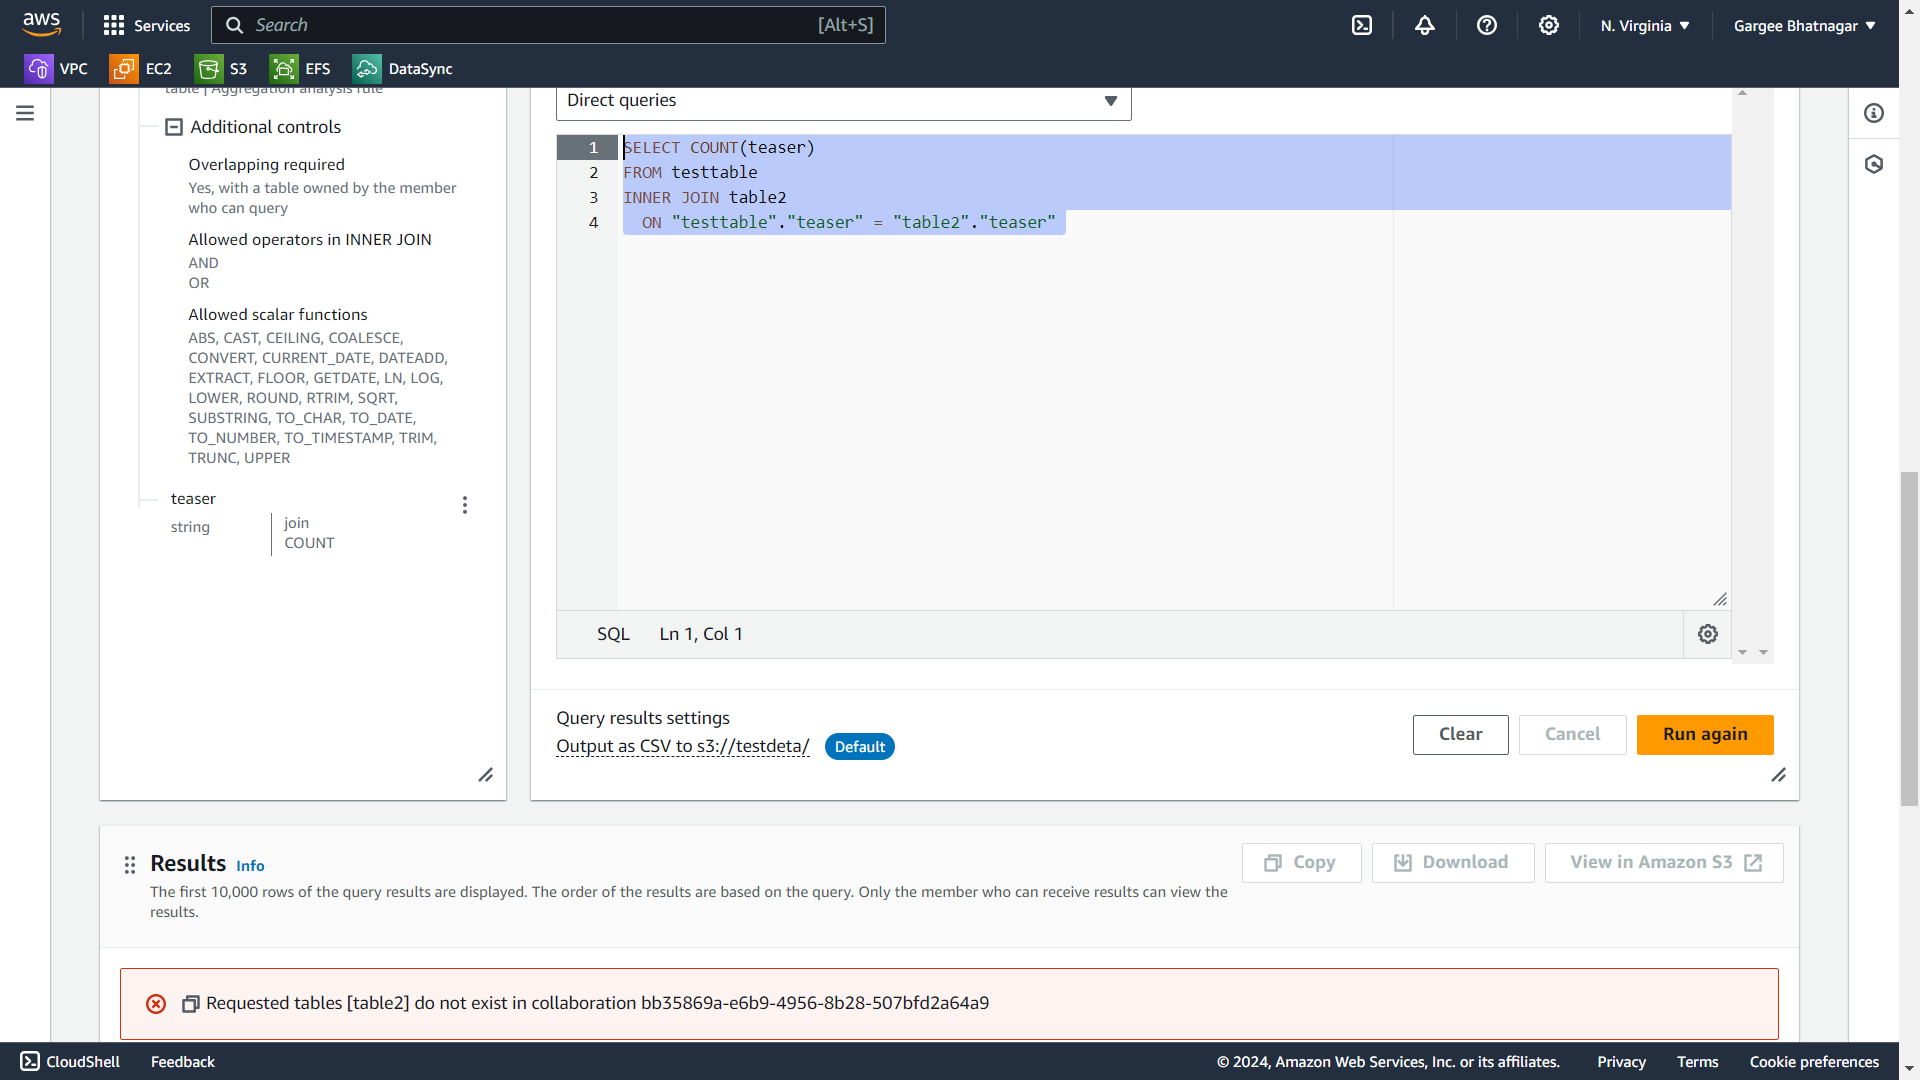Click the Clear button
This screenshot has width=1920, height=1080.
tap(1460, 735)
